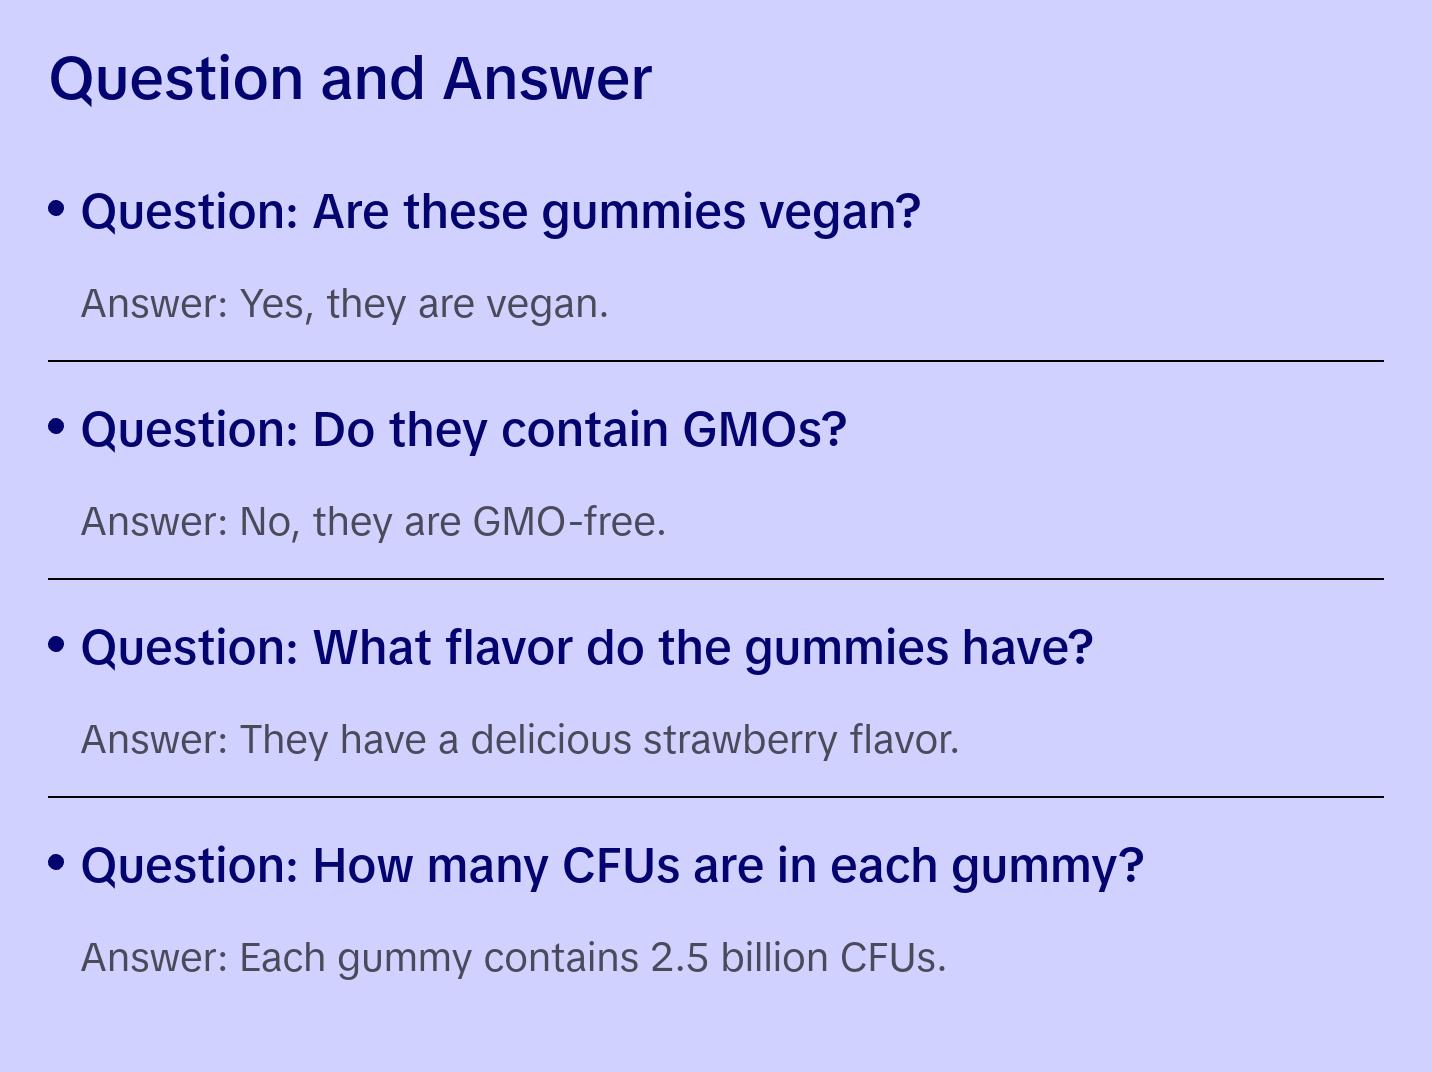
Task: Click the divider line below the strawberry answer
Action: click(x=716, y=797)
